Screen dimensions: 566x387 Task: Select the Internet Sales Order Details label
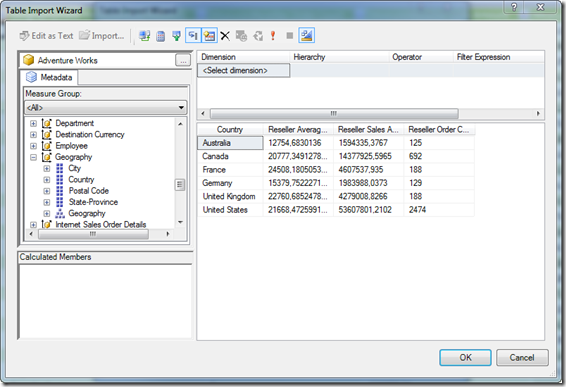coord(101,225)
